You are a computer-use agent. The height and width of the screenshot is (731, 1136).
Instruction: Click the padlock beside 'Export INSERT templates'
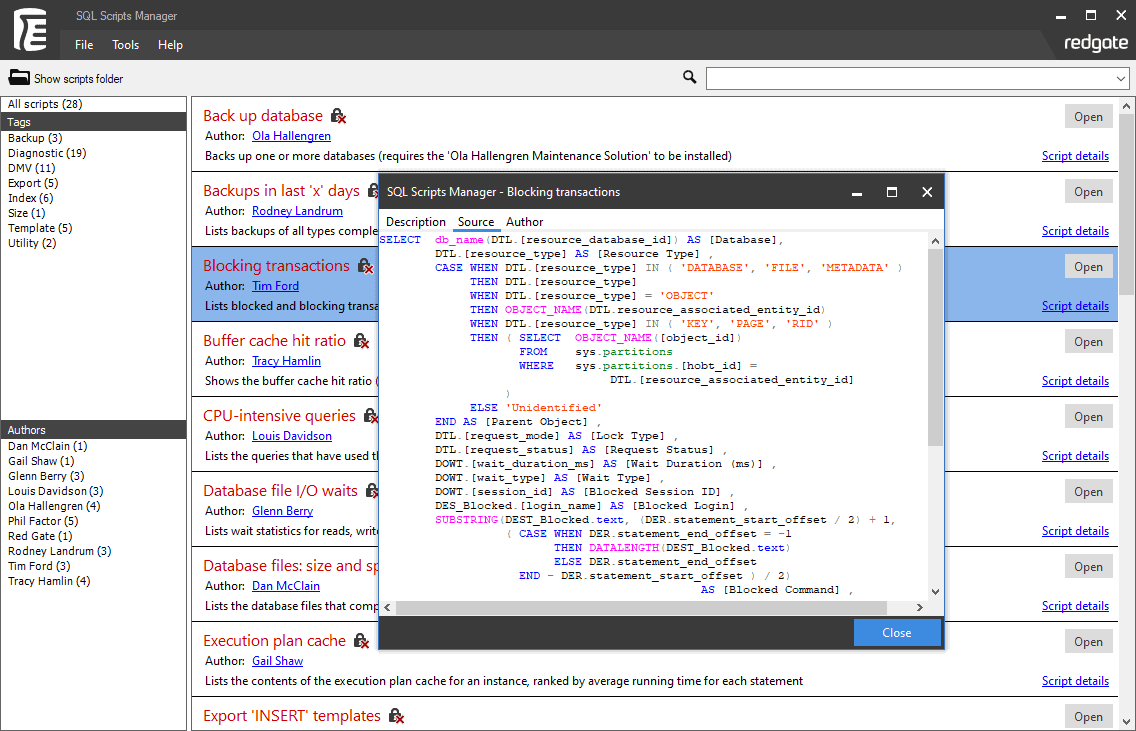point(395,716)
